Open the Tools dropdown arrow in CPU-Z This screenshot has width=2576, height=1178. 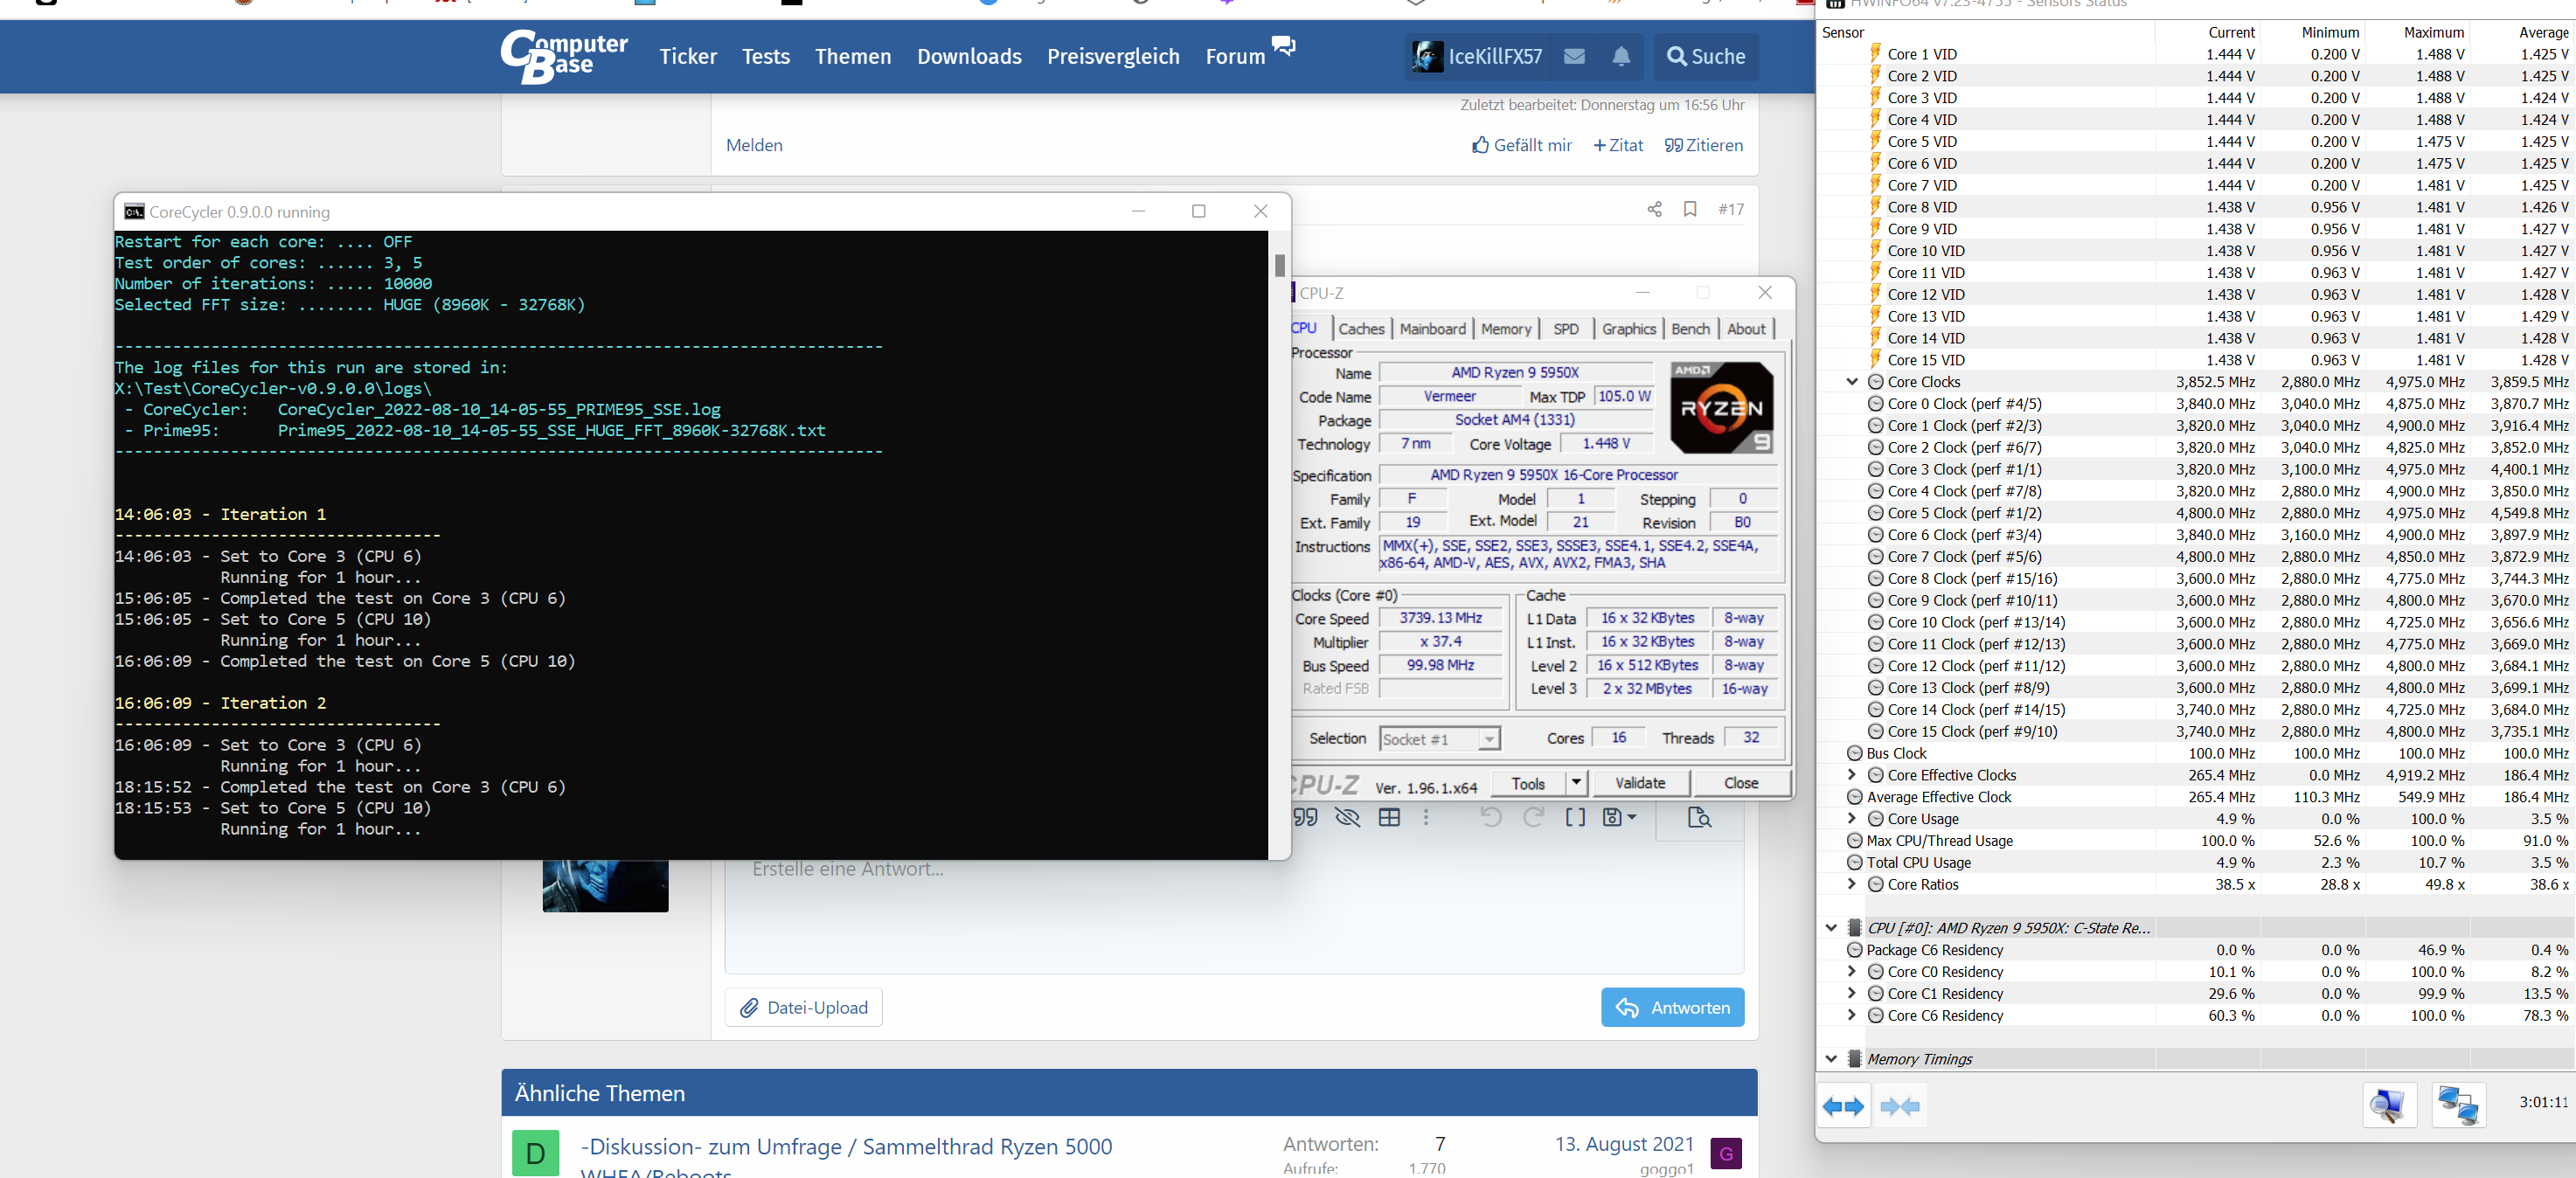[1576, 783]
